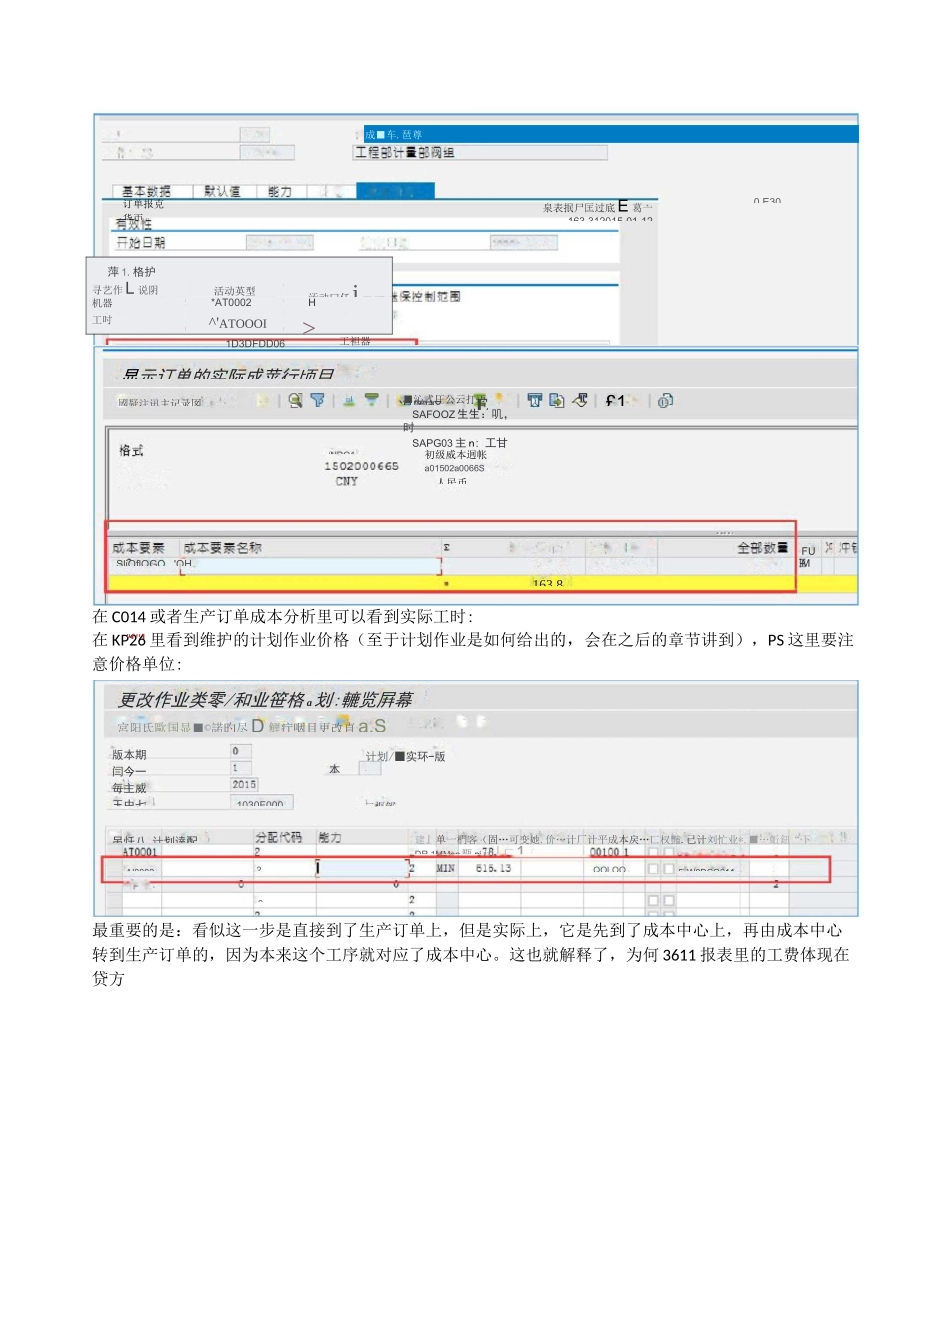Click the blue filter funnel icon
The height and width of the screenshot is (1318, 950).
pos(318,400)
